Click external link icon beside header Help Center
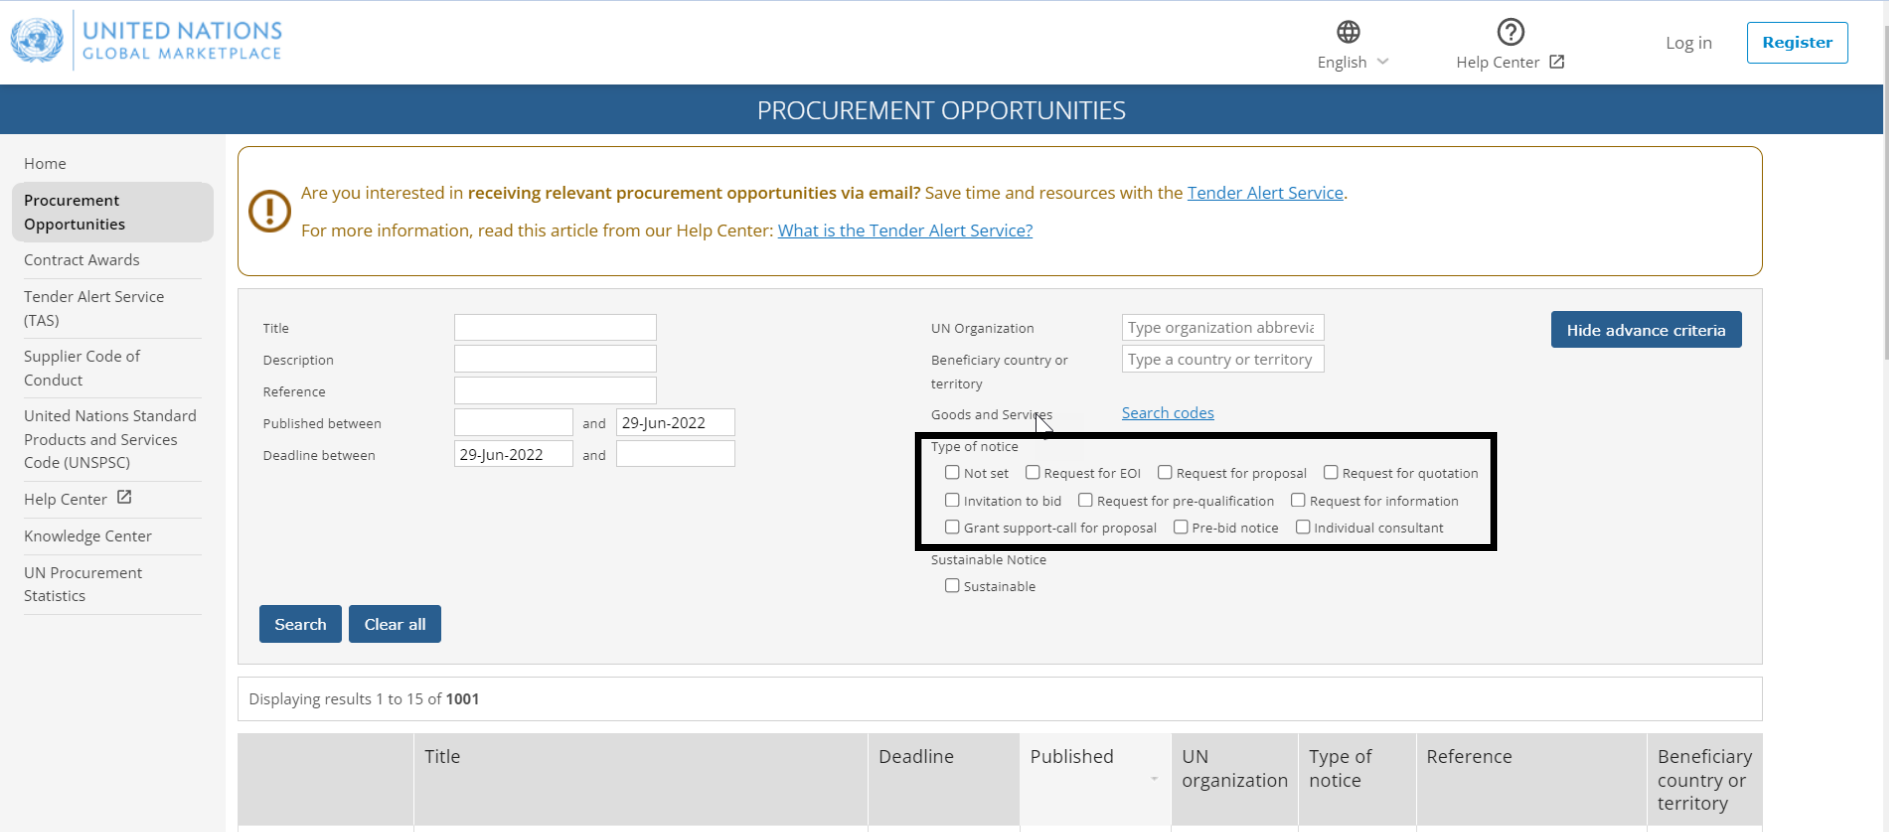This screenshot has height=832, width=1889. point(1557,62)
